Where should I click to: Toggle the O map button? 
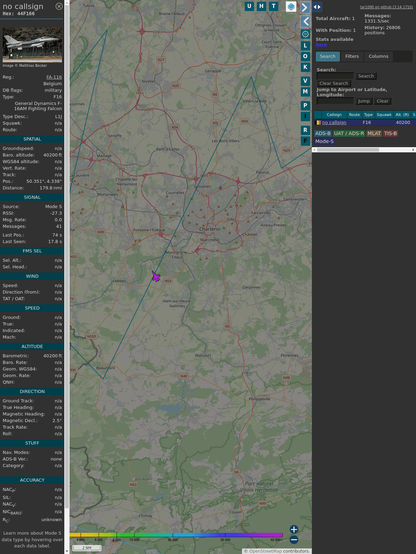[305, 56]
